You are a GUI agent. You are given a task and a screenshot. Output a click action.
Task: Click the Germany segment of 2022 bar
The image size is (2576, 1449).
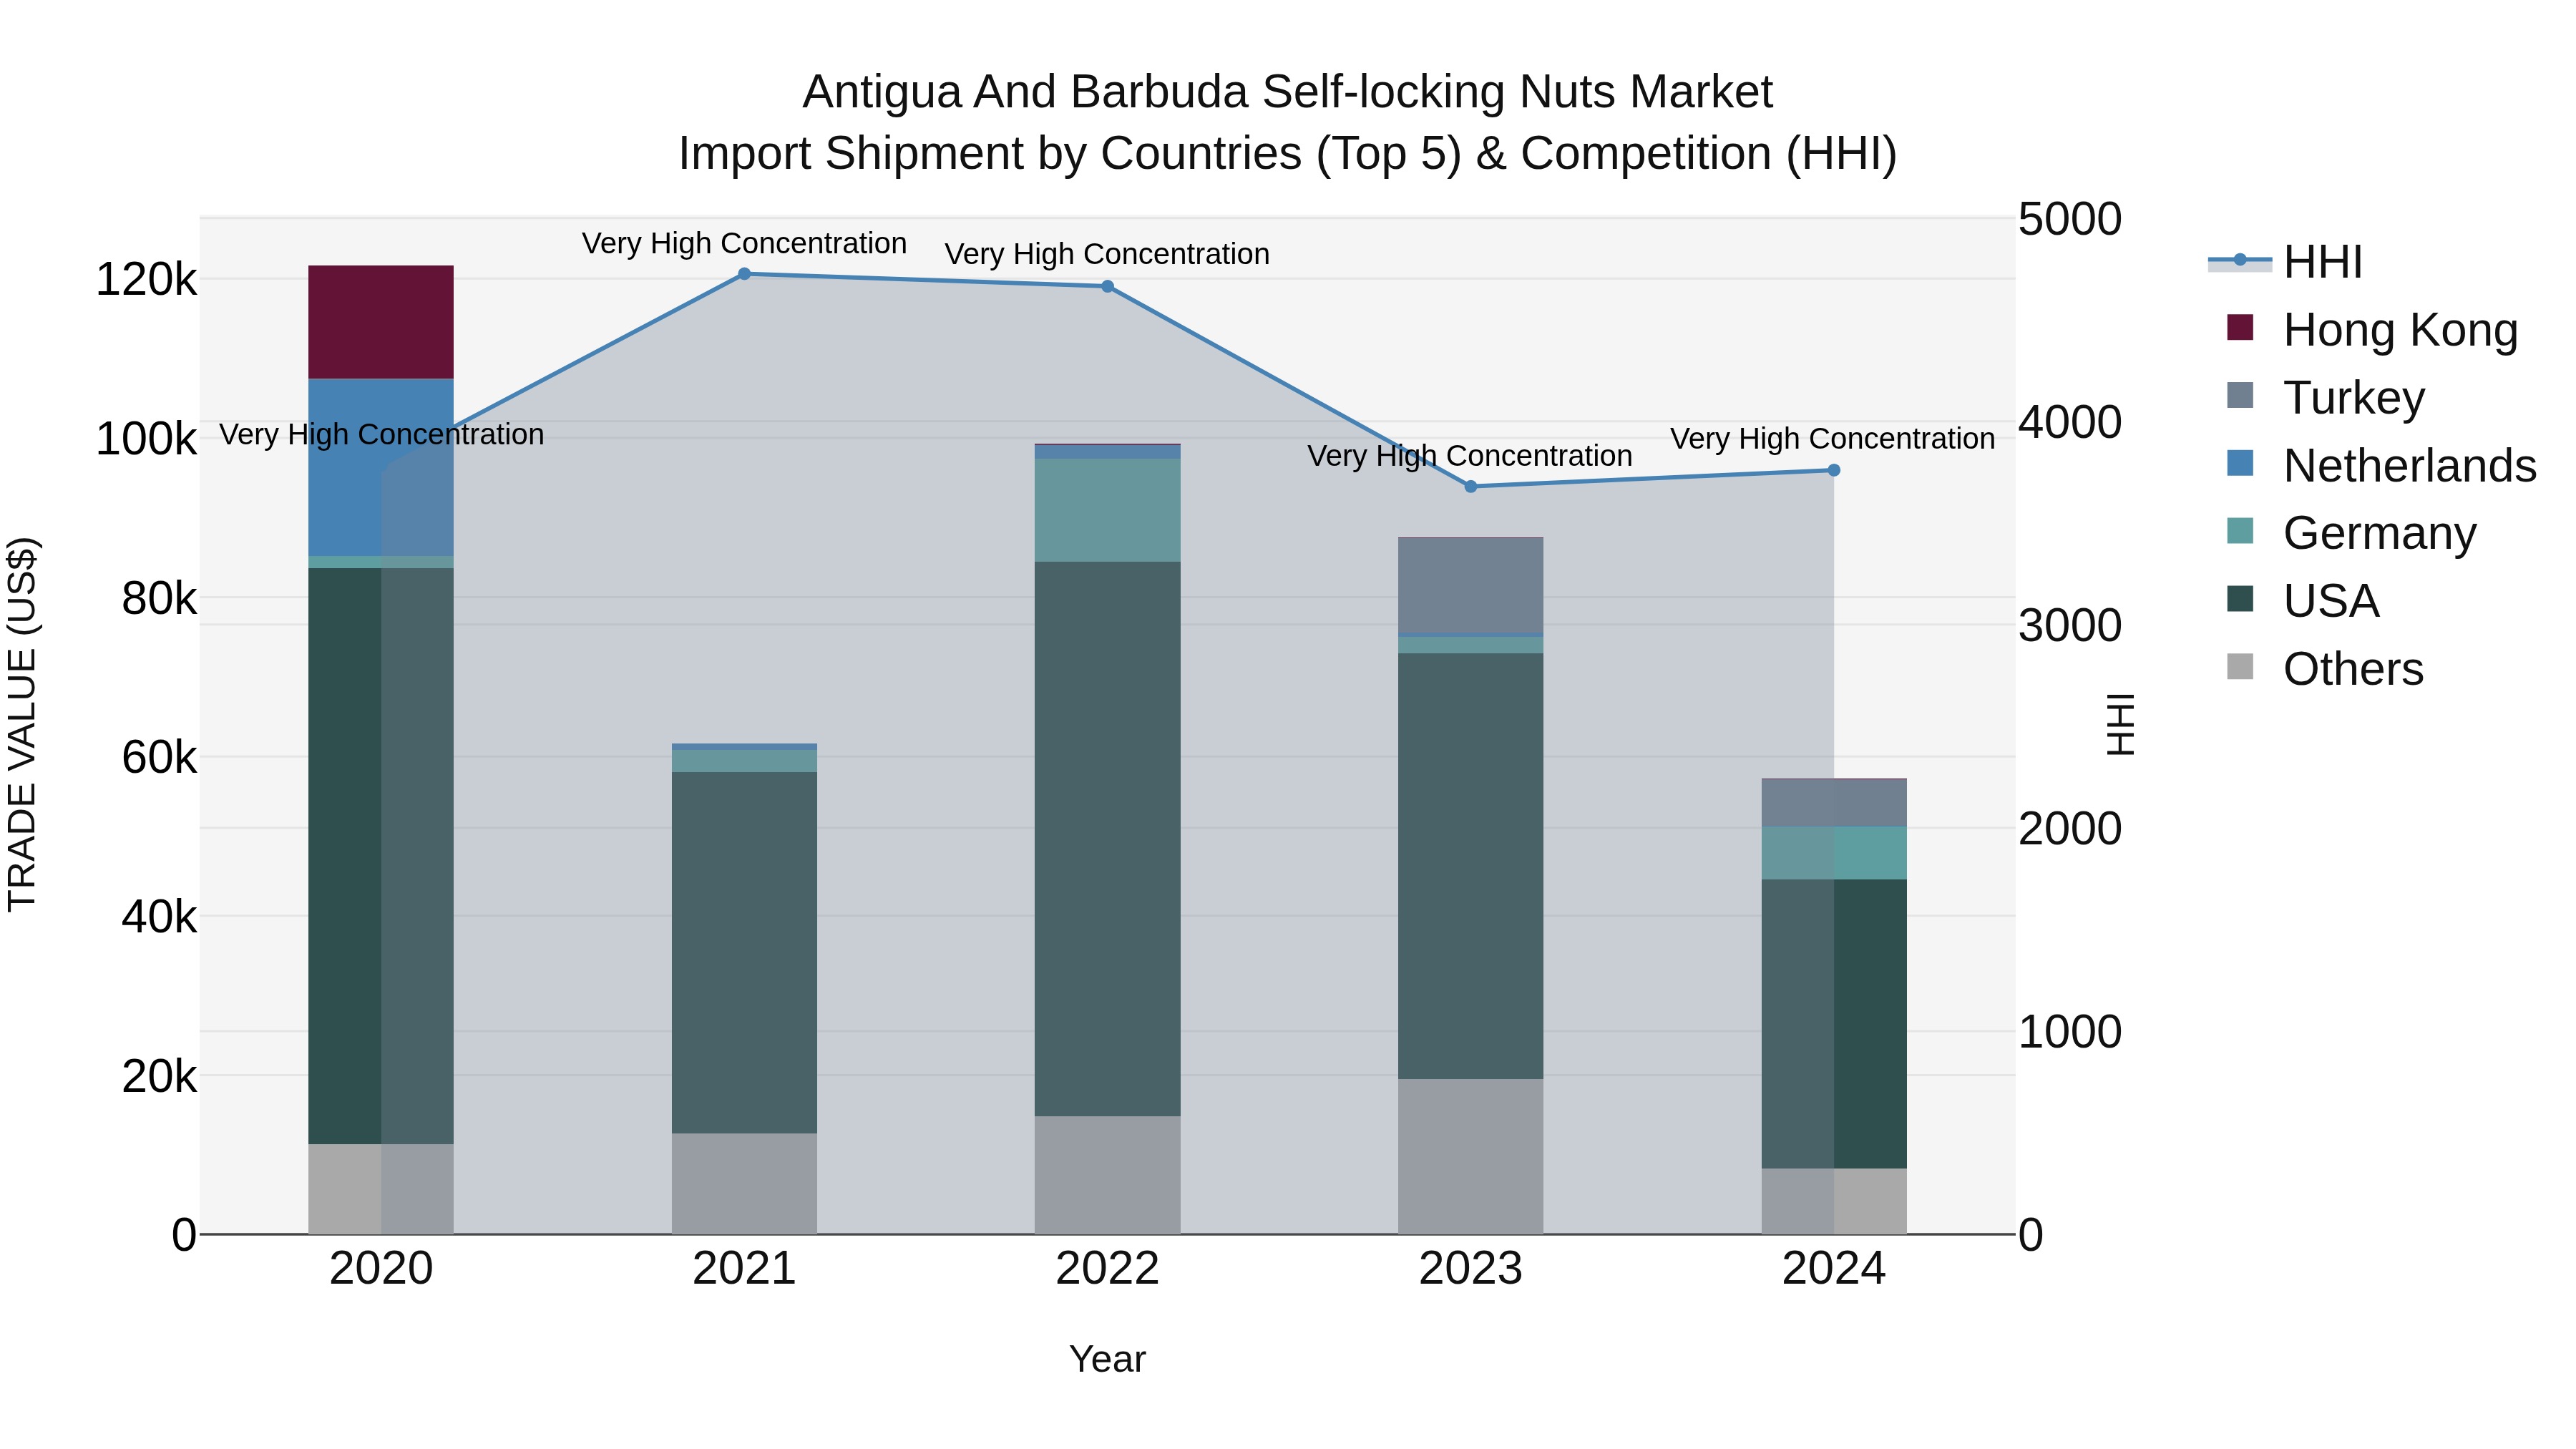tap(1107, 510)
